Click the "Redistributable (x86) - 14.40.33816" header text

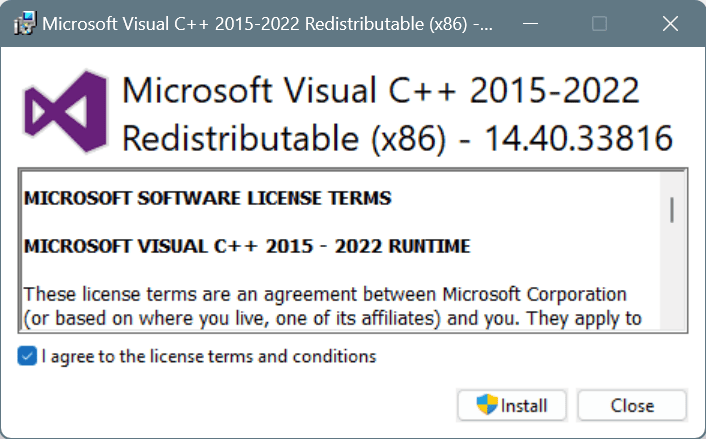click(x=398, y=138)
